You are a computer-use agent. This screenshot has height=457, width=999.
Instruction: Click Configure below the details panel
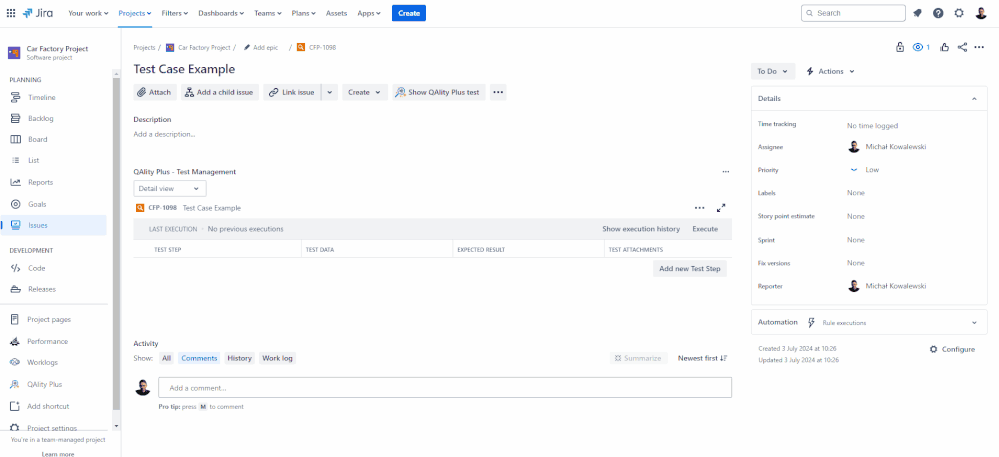tap(952, 349)
